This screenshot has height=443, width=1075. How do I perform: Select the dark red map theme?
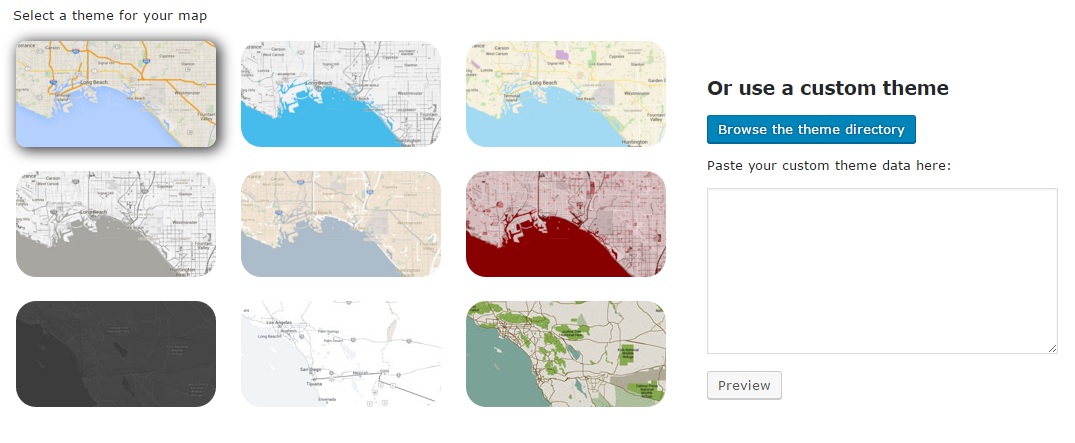click(x=566, y=224)
